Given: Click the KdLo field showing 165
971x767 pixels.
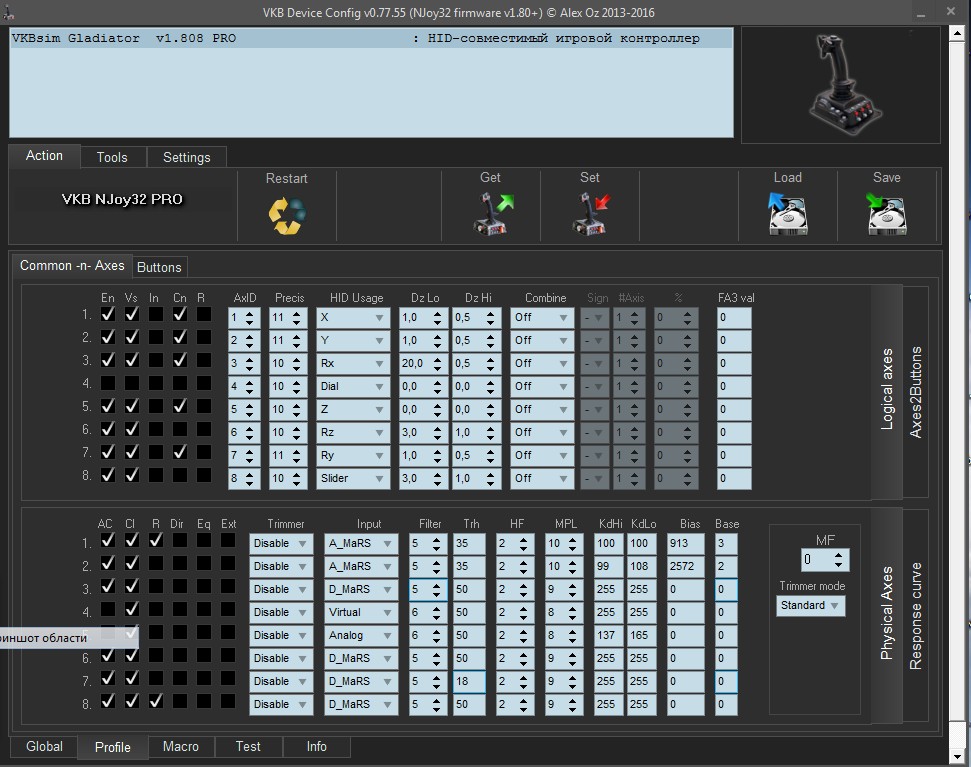Looking at the screenshot, I should [642, 635].
